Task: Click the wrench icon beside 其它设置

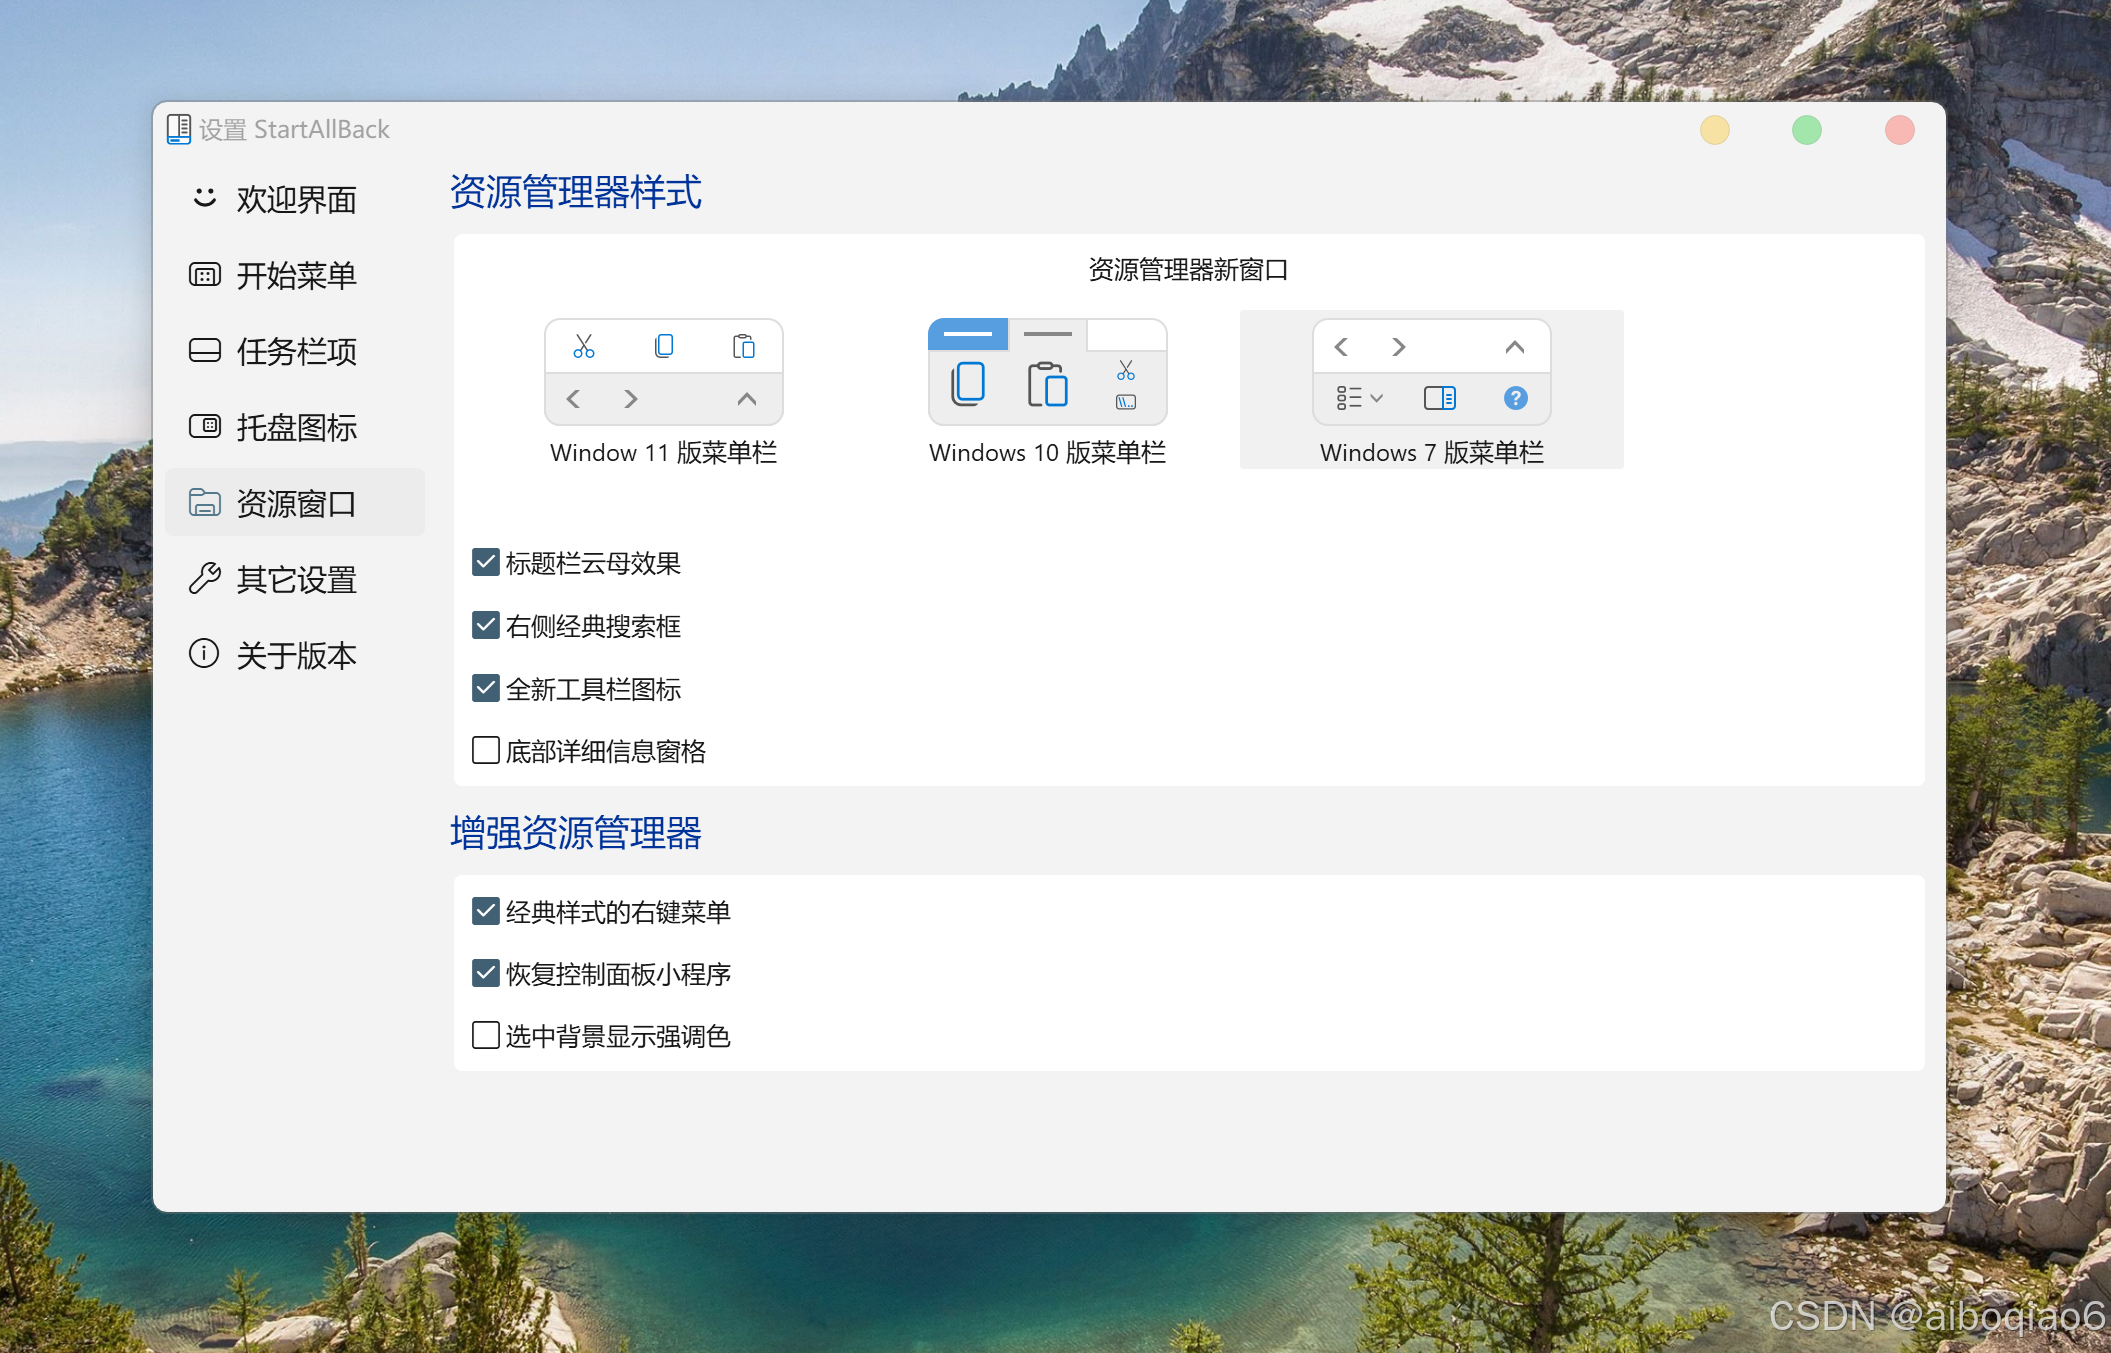Action: coord(205,578)
